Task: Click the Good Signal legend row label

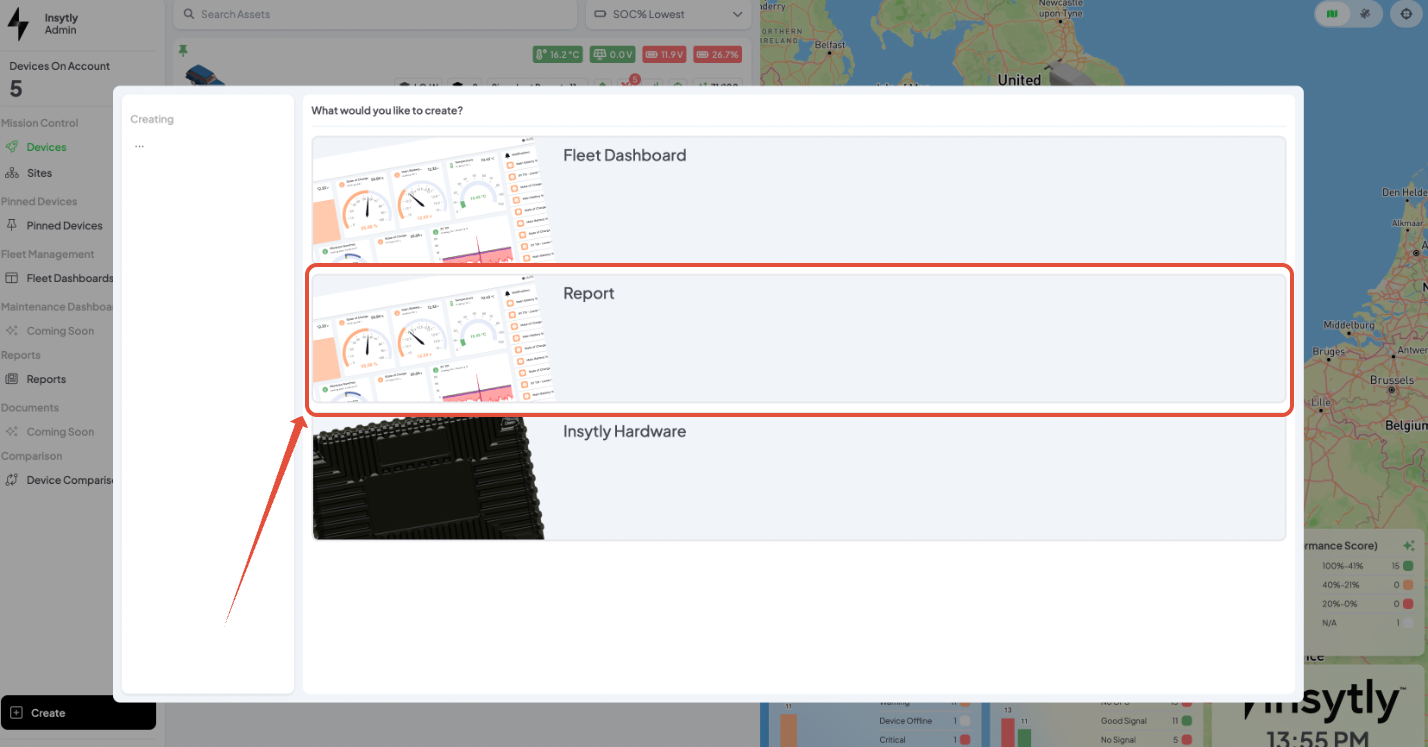Action: (x=1124, y=721)
